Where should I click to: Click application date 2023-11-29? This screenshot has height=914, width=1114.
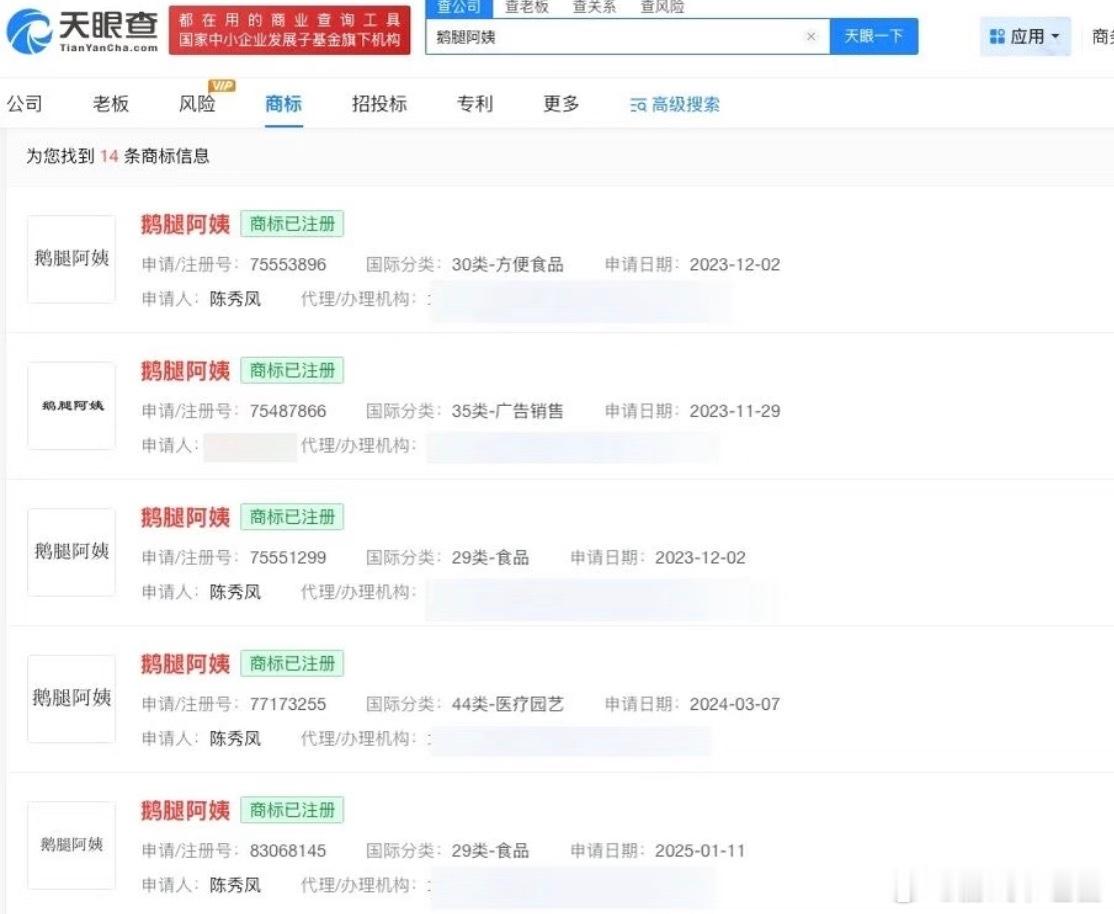[x=735, y=411]
